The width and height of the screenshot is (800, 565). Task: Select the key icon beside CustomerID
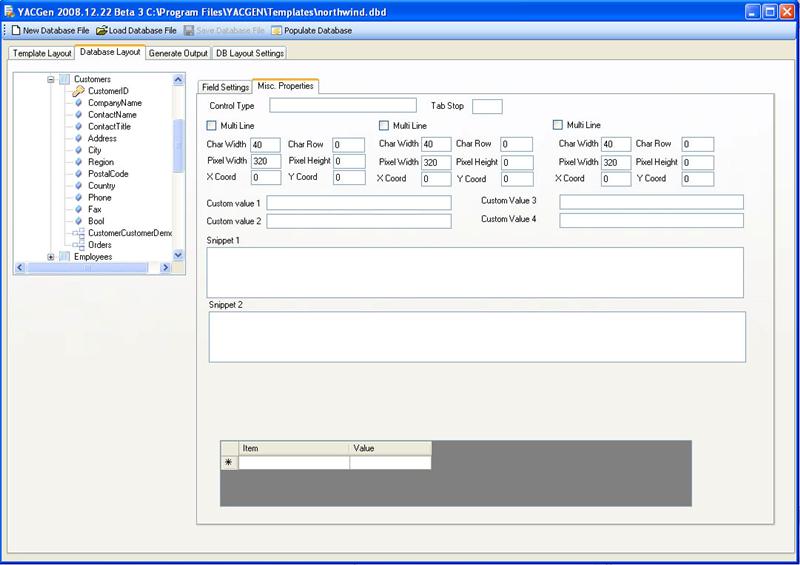(x=78, y=91)
